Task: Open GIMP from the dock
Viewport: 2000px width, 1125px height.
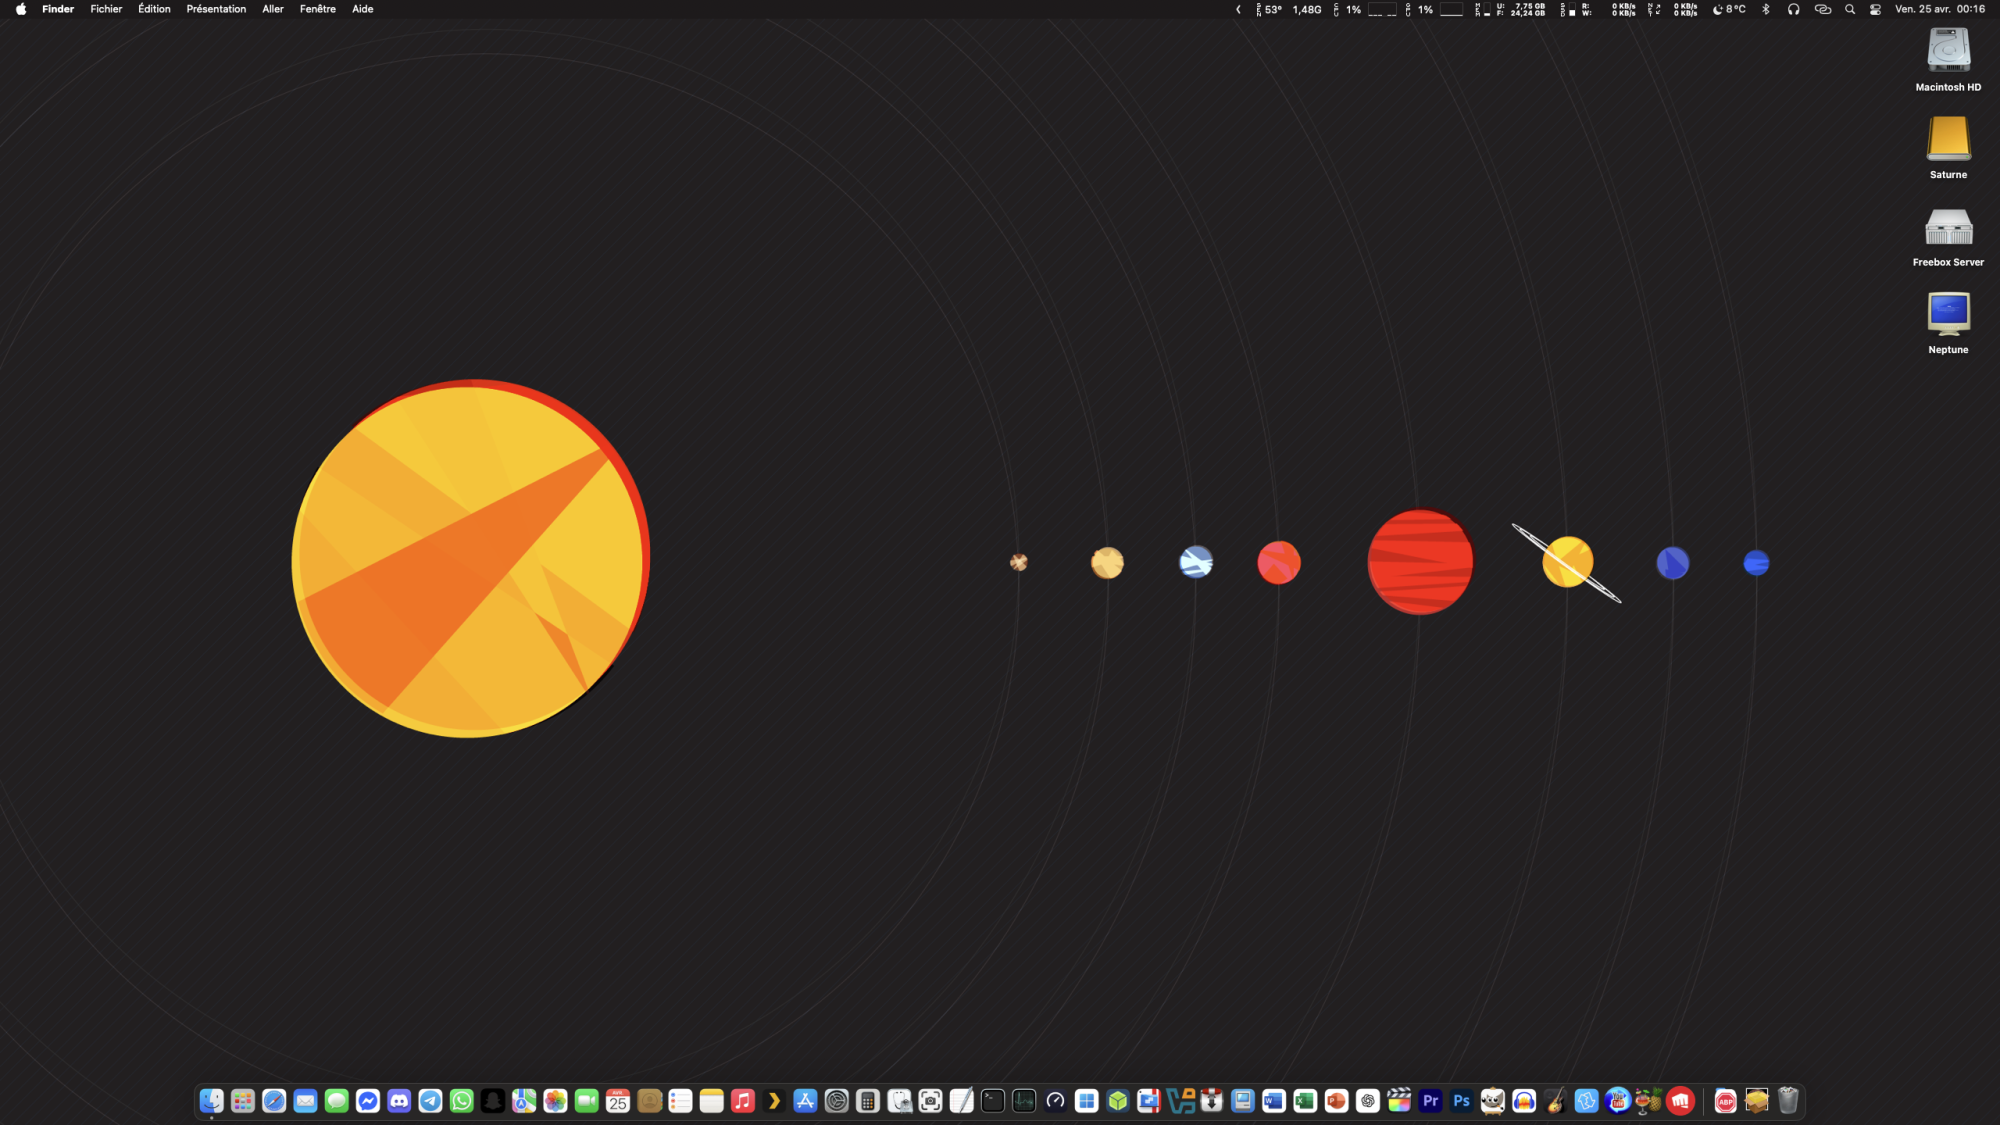Action: point(1492,1101)
